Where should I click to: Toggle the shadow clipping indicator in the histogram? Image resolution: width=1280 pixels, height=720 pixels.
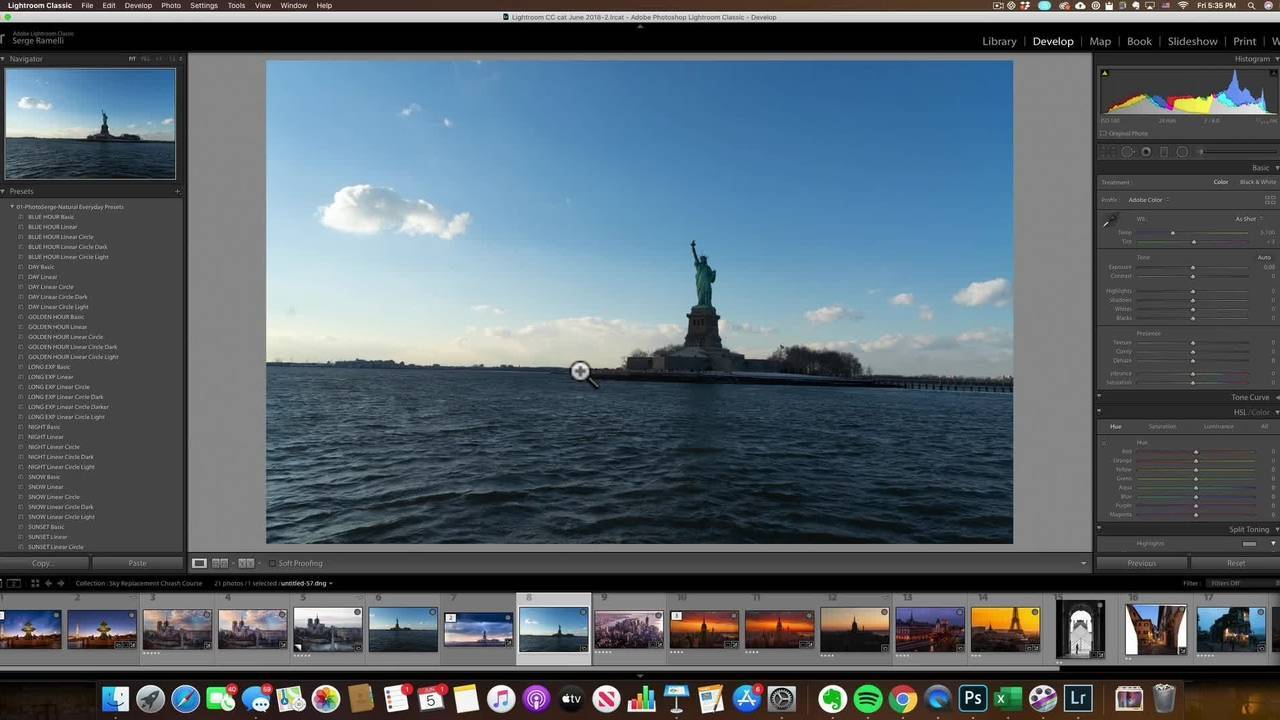(x=1105, y=73)
